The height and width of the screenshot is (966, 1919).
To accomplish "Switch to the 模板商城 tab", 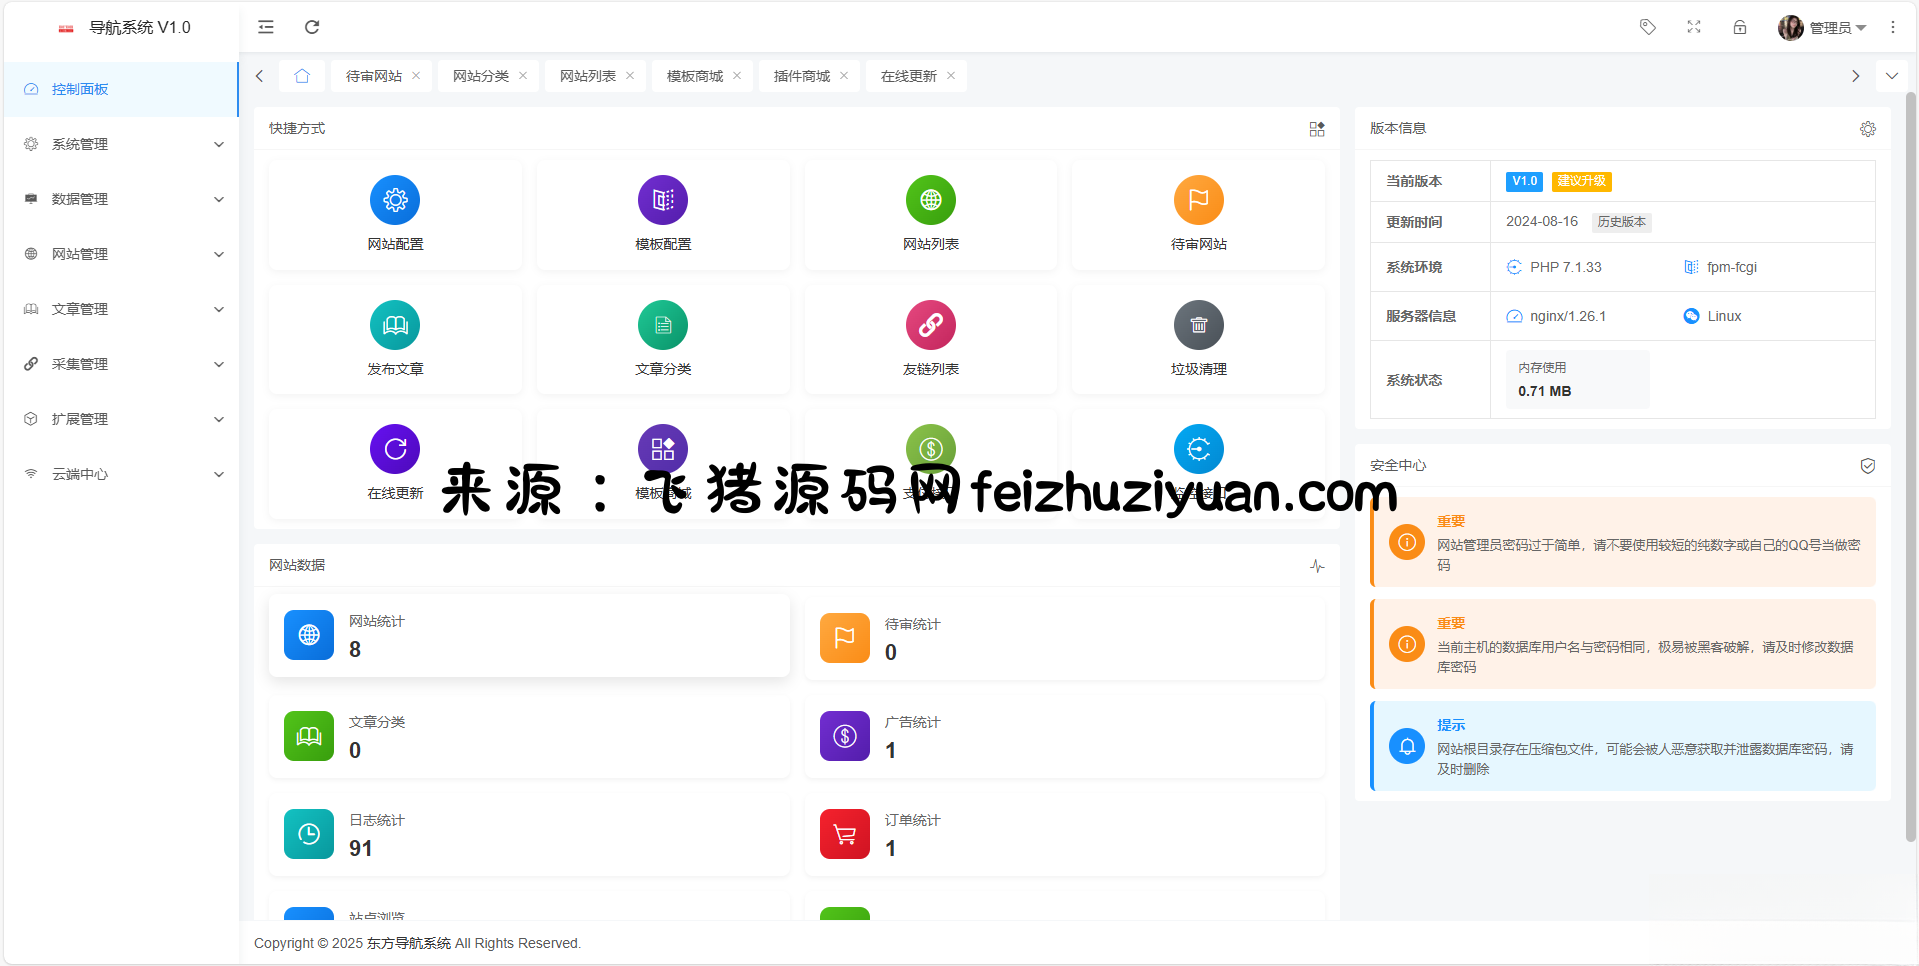I will click(695, 76).
